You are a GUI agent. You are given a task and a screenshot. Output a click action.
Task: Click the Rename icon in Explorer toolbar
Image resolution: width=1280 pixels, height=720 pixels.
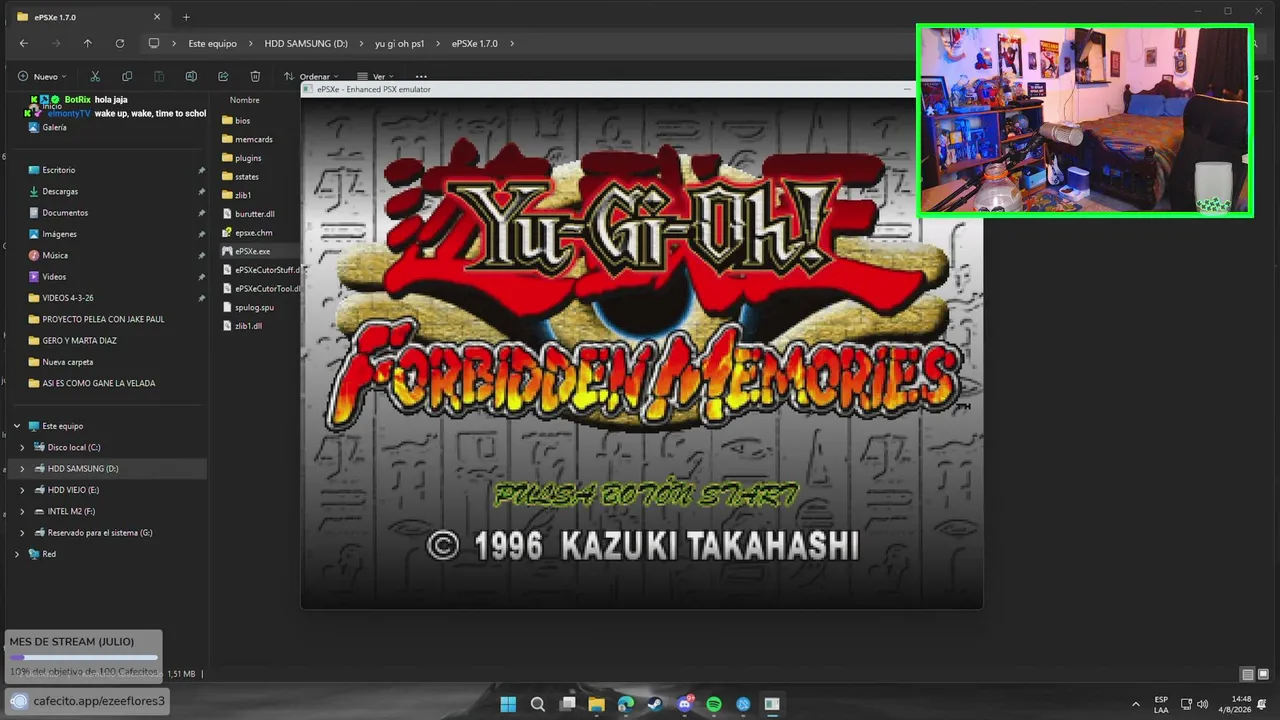tap(191, 76)
